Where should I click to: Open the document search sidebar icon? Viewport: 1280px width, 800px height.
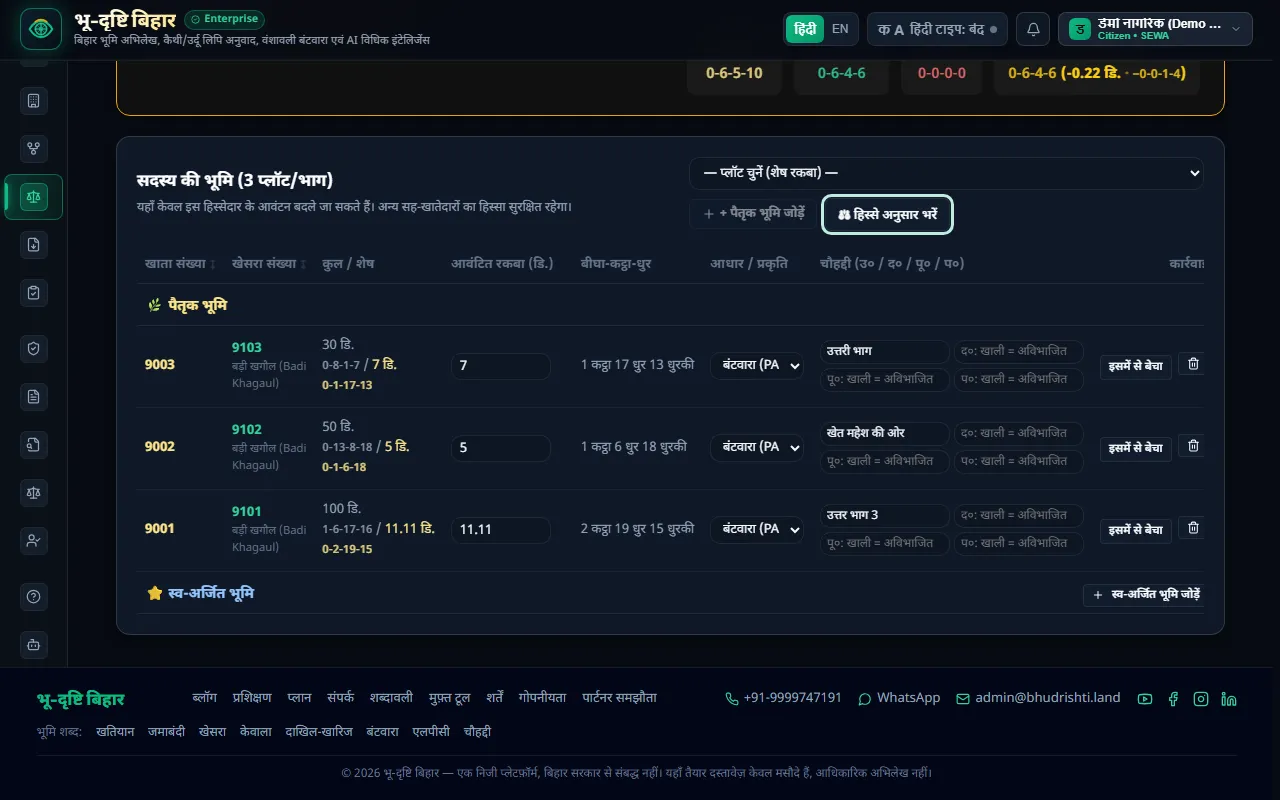34,445
